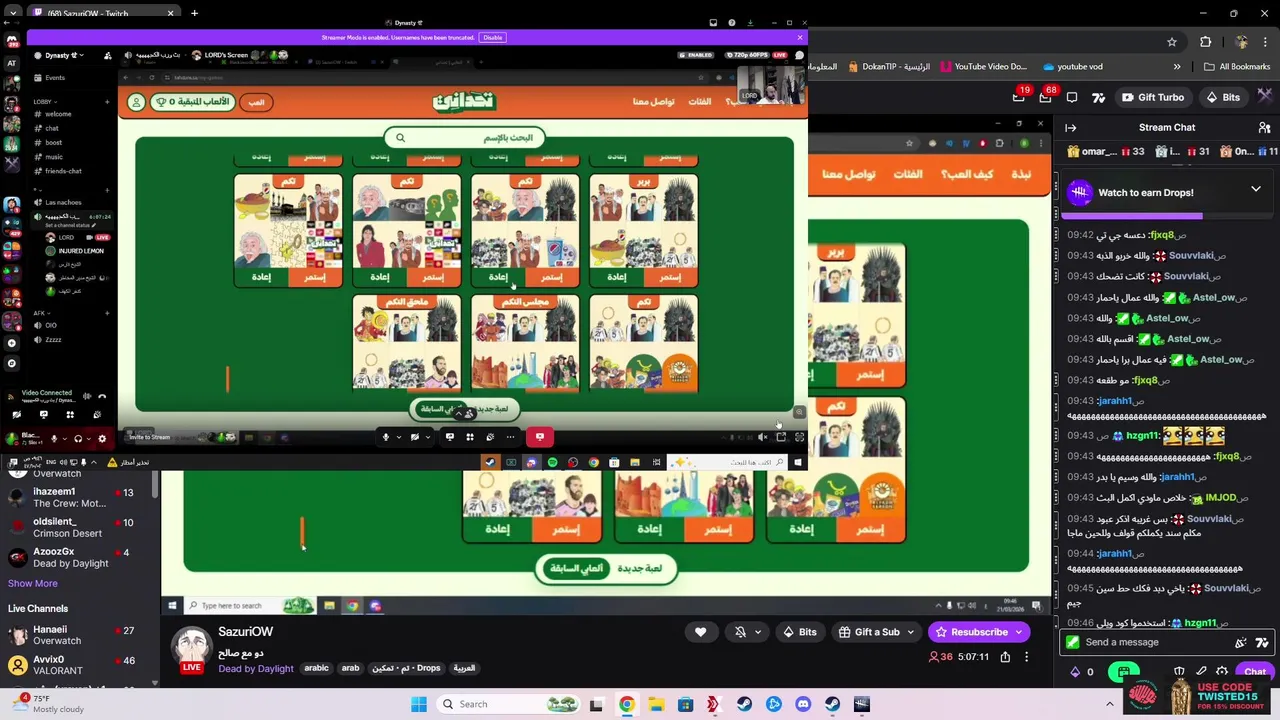
Task: Enter fullscreen for Discord stream
Action: [799, 437]
